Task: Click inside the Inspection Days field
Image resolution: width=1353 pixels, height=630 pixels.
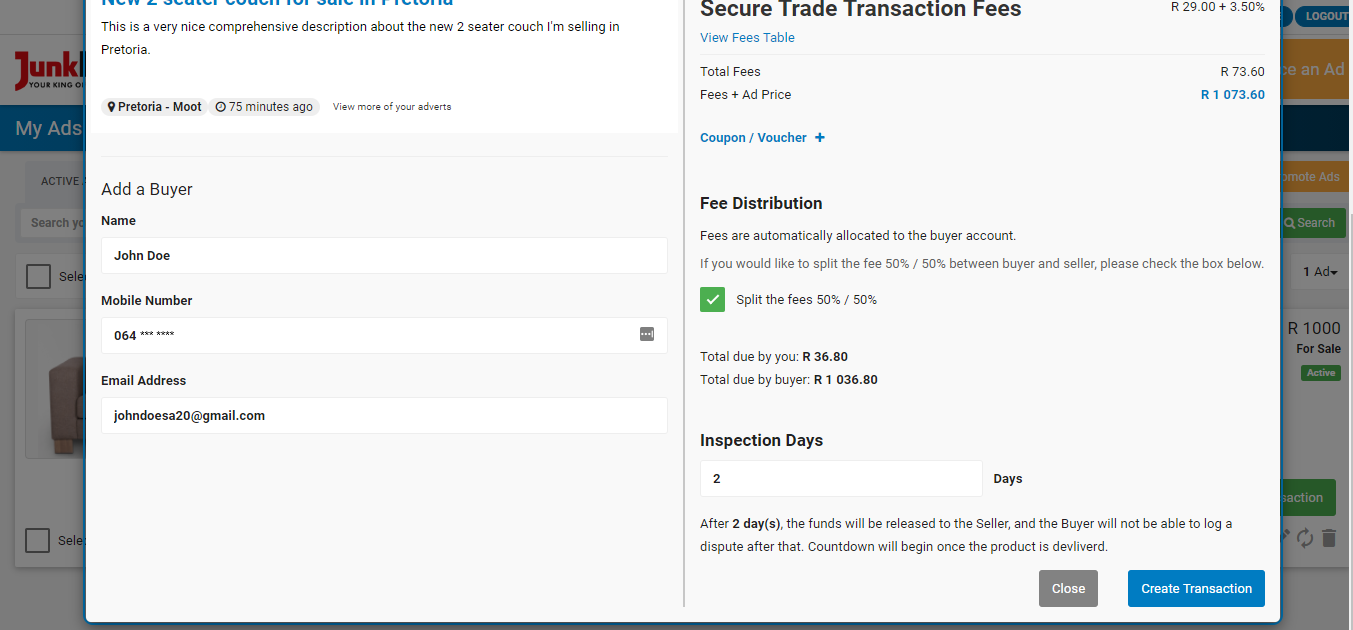Action: tap(840, 478)
